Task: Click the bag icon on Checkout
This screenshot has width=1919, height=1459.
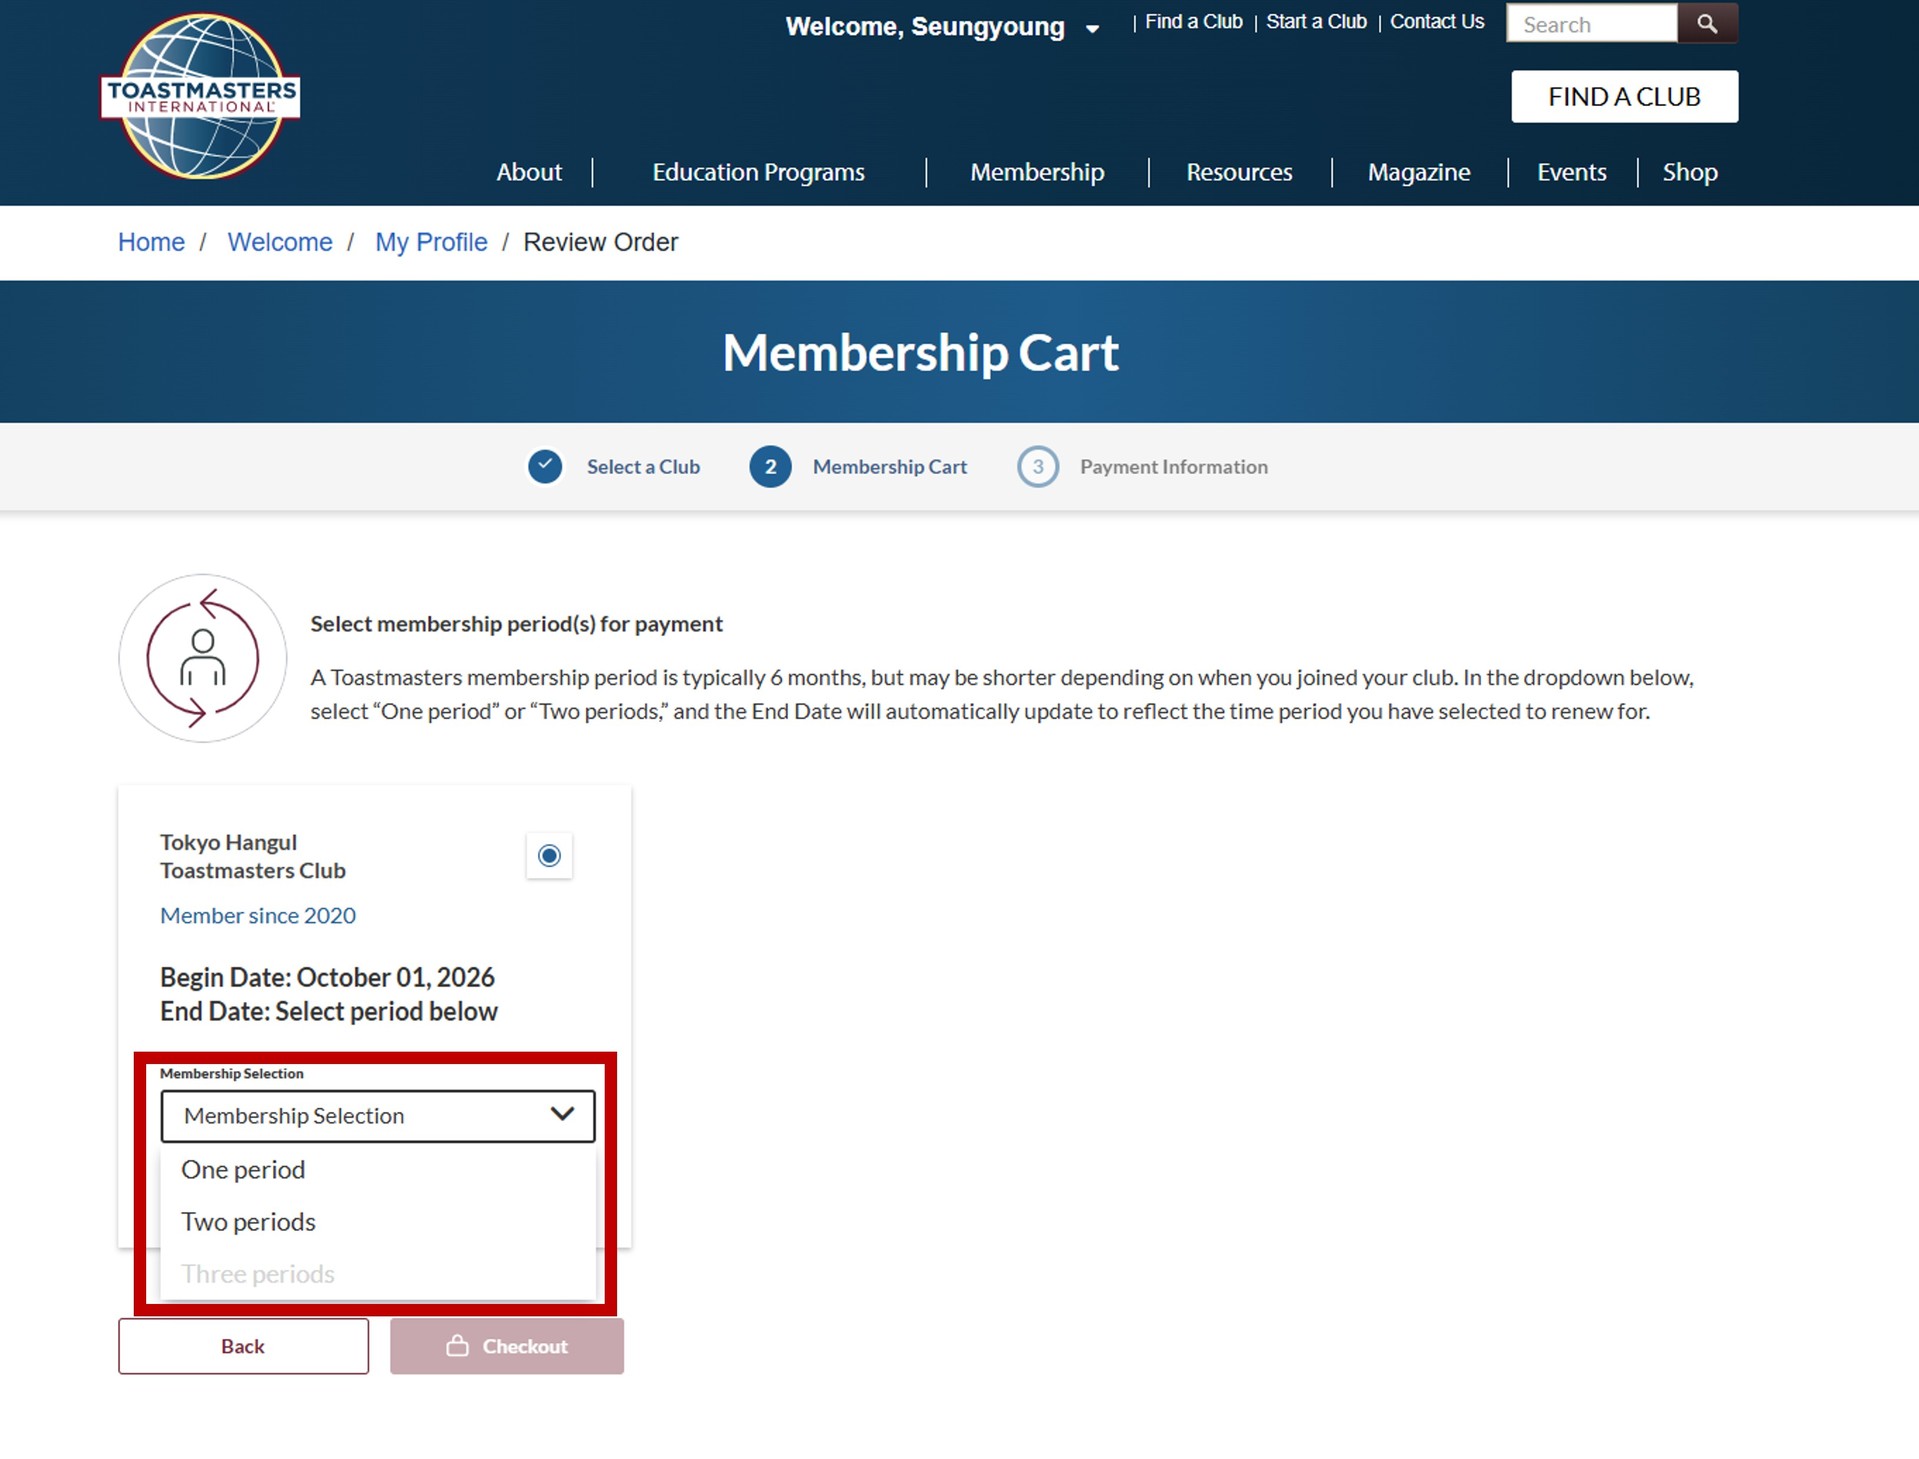Action: pyautogui.click(x=457, y=1345)
